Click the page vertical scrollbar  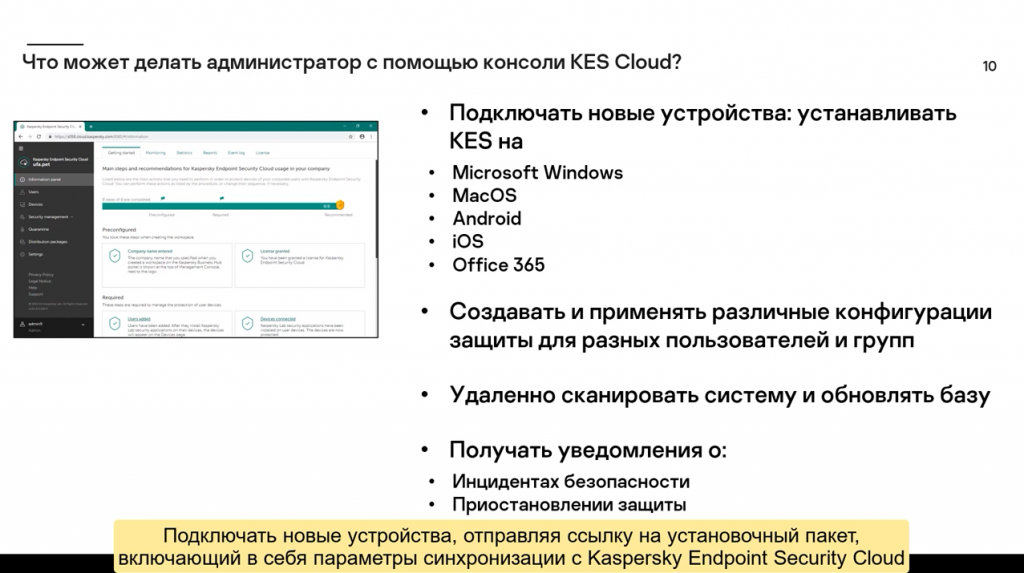tap(376, 209)
